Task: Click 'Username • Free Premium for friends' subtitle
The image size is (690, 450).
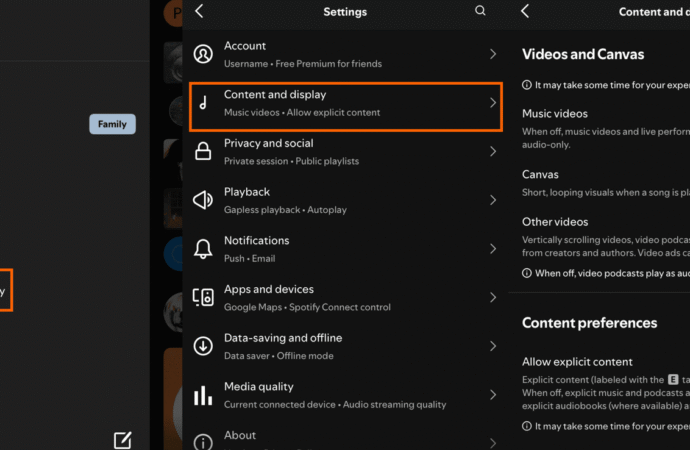Action: click(x=303, y=64)
